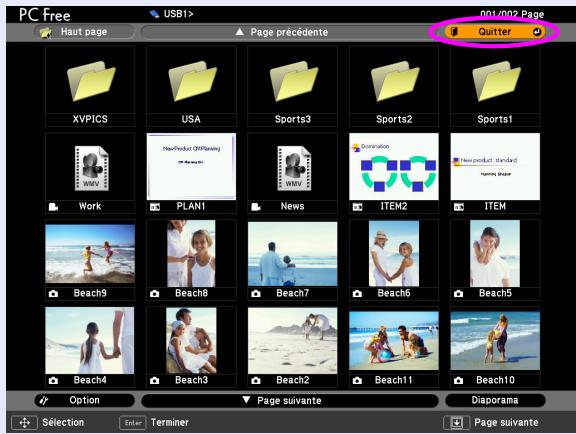576x434 pixels.
Task: Select the News WMV video file icon
Action: pyautogui.click(x=294, y=168)
